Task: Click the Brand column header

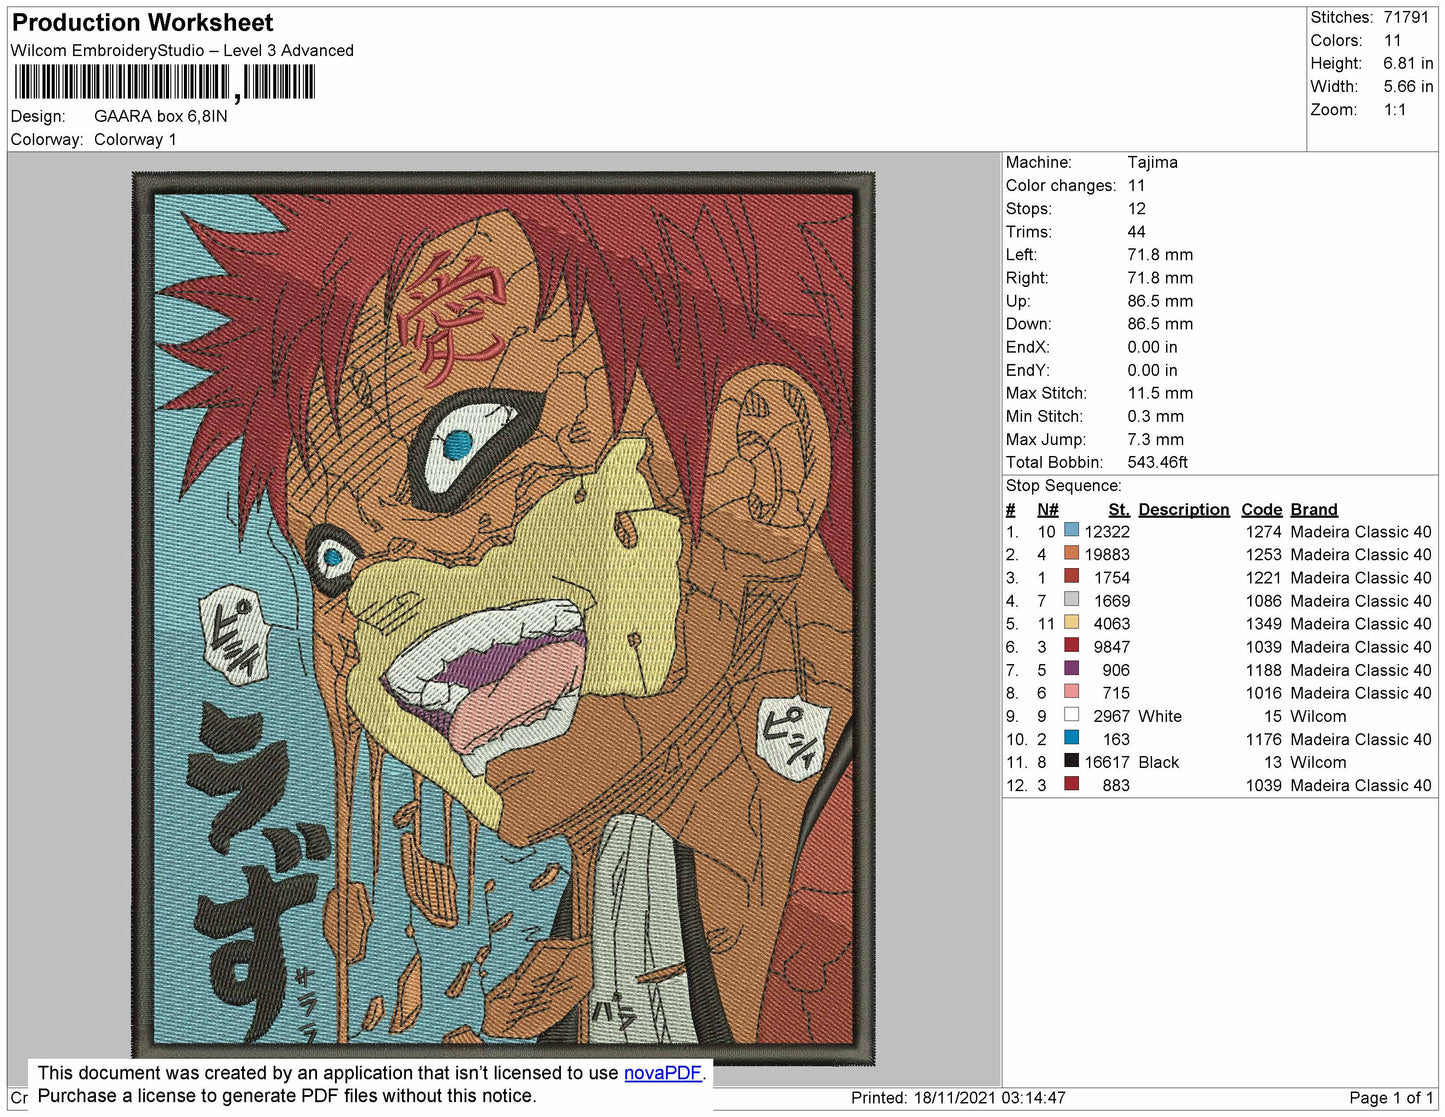Action: [x=1314, y=509]
